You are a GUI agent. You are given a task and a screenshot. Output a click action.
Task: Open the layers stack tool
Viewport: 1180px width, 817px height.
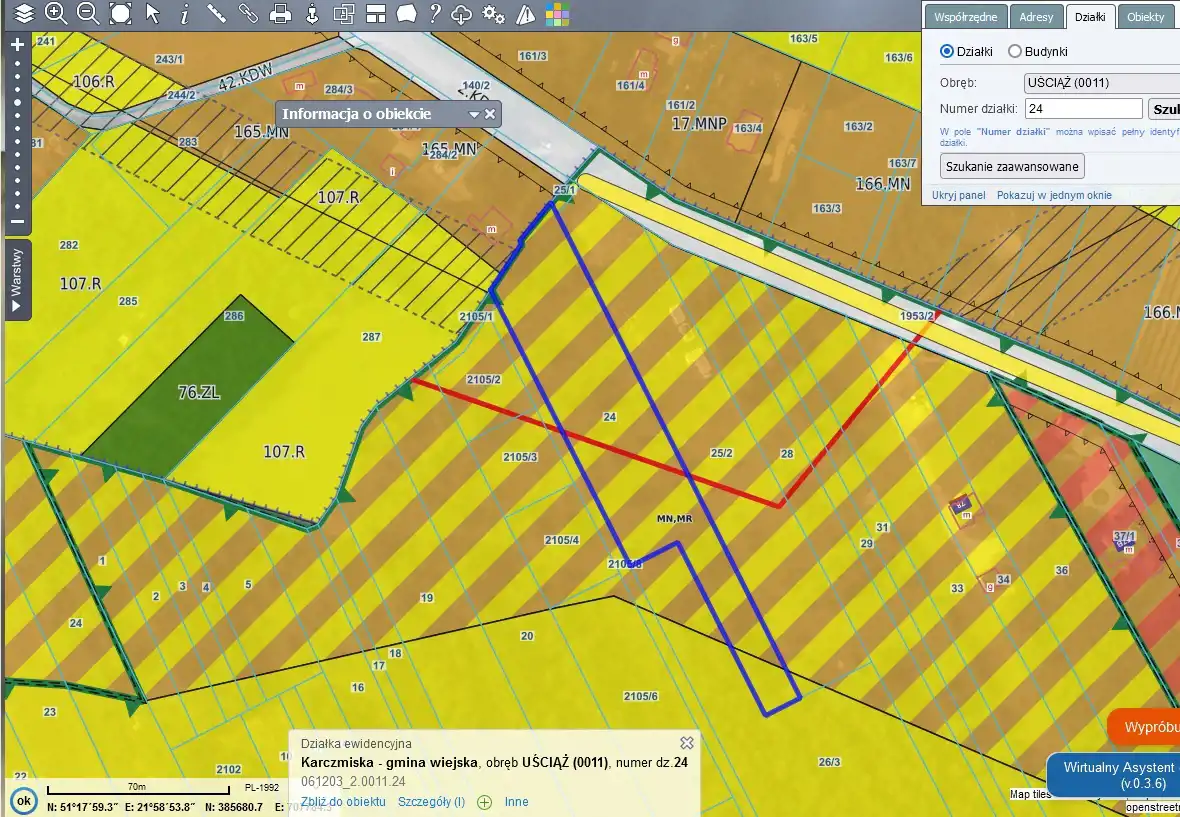24,14
